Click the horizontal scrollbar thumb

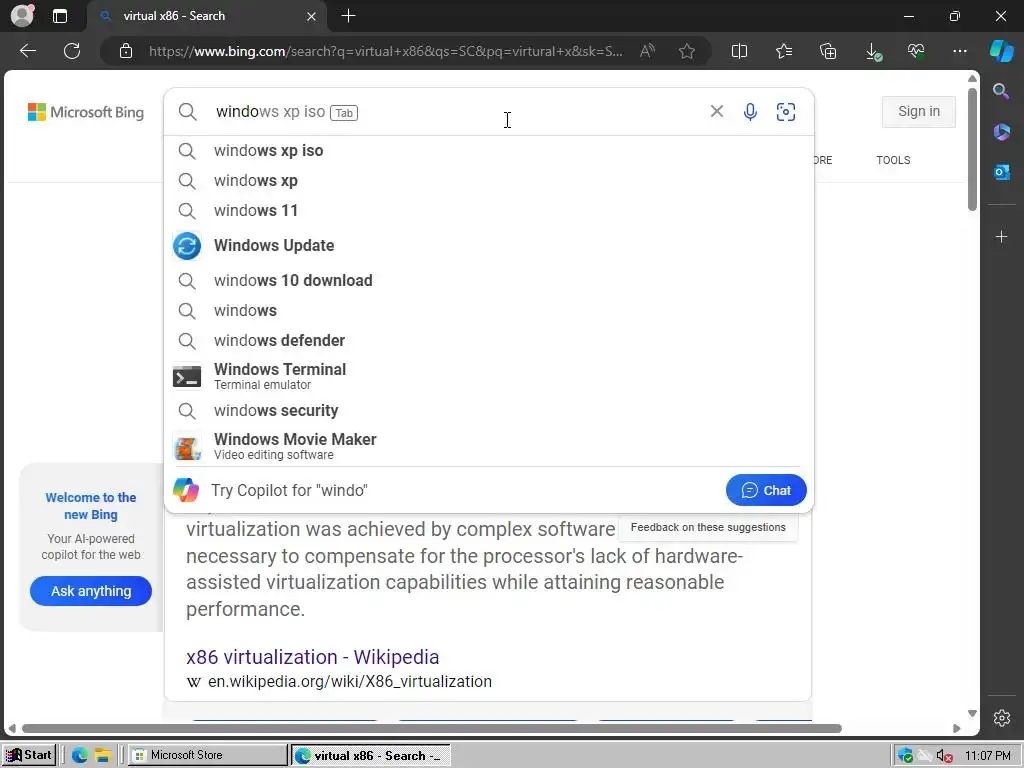point(432,728)
